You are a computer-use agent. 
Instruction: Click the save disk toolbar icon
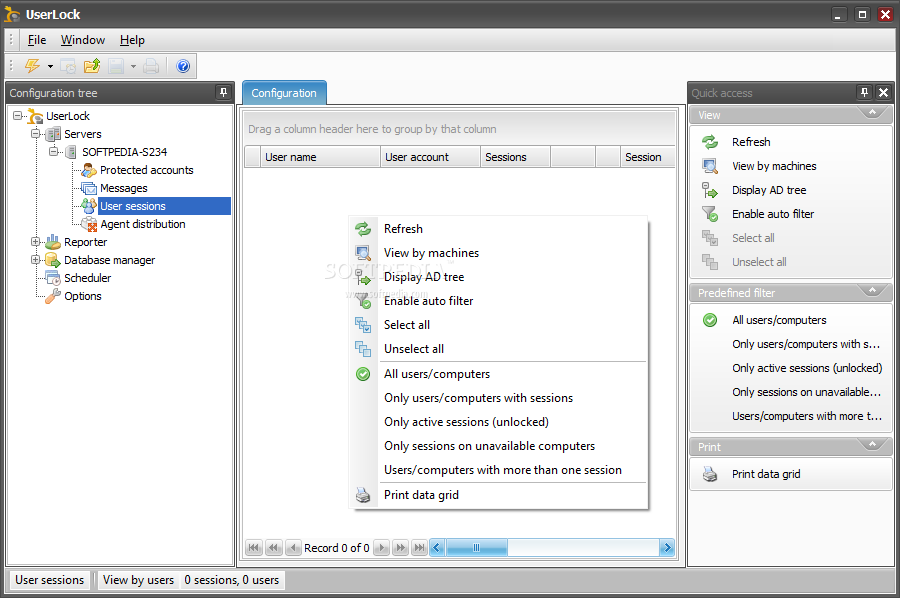pyautogui.click(x=117, y=66)
